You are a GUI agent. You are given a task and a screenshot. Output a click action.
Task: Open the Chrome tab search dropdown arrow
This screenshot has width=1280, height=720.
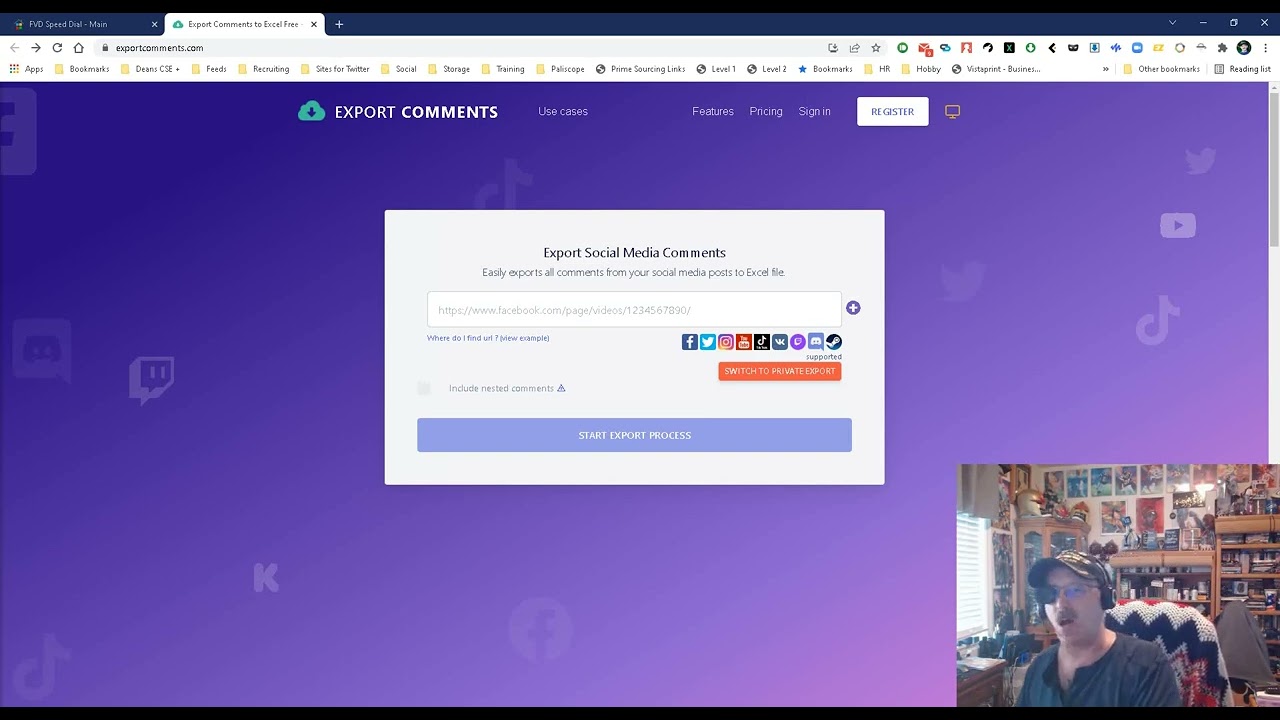[x=1172, y=23]
